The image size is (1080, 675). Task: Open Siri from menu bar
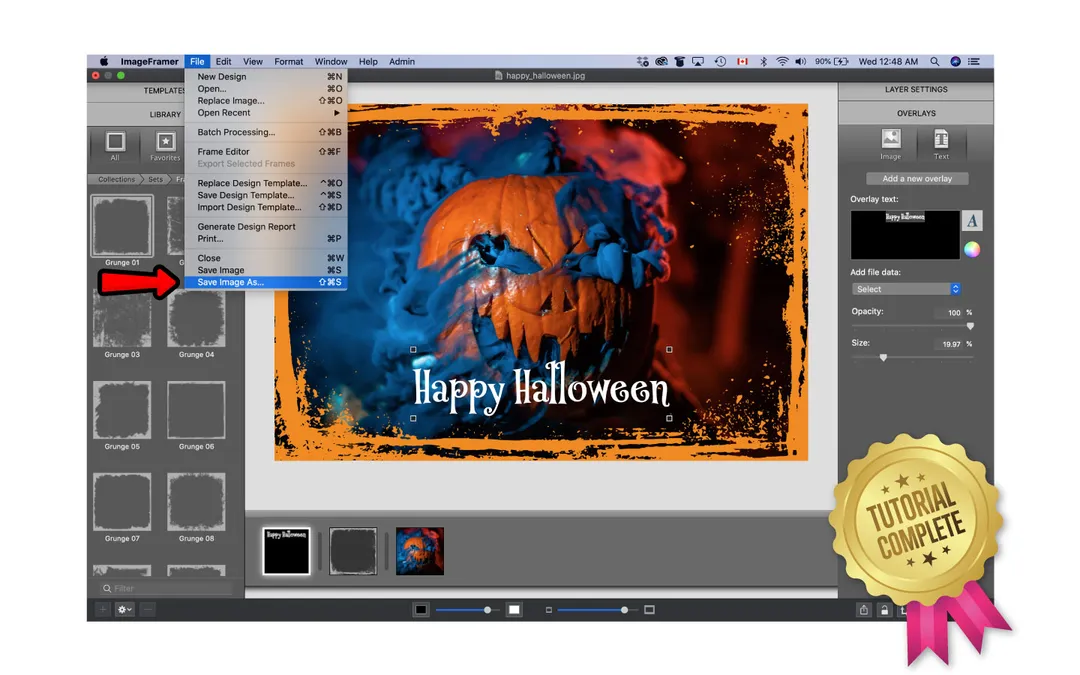tap(955, 61)
